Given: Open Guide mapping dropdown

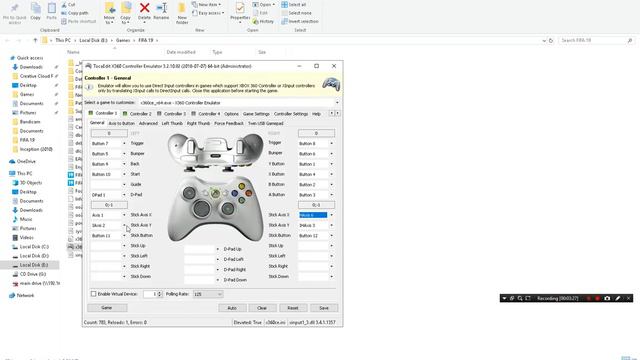Looking at the screenshot, I should [124, 184].
